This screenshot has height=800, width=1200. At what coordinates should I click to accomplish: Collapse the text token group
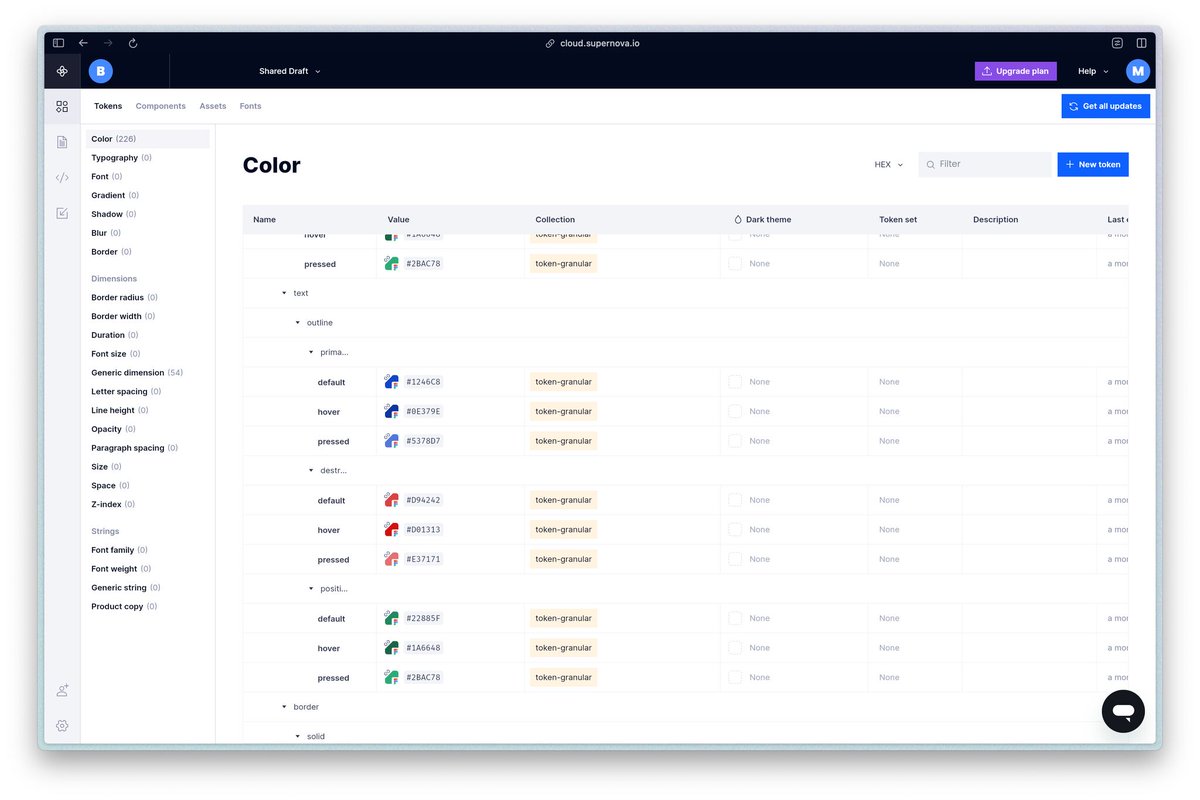(284, 293)
